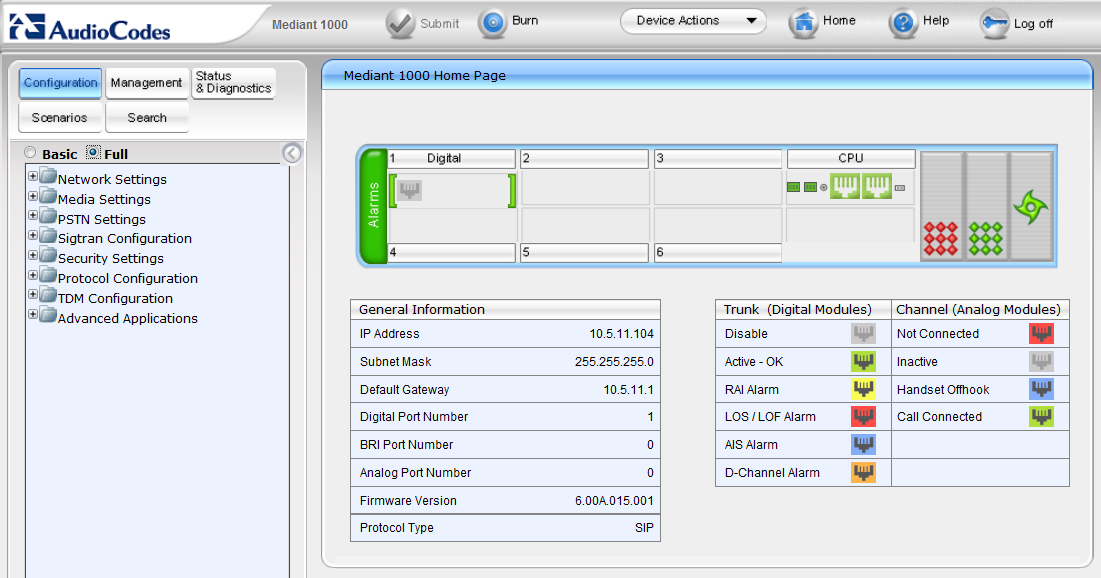Expand the PSTN Settings folder
This screenshot has width=1101, height=578.
point(33,215)
